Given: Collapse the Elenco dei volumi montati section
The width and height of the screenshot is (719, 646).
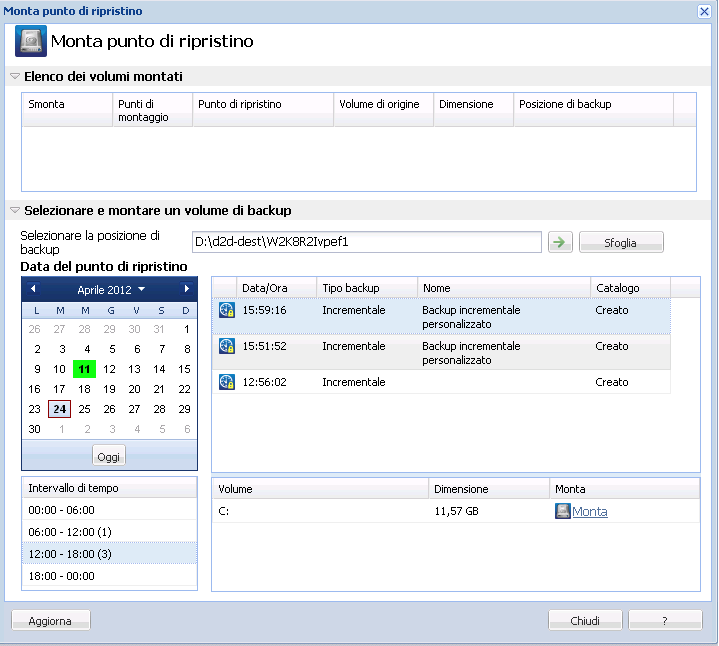Looking at the screenshot, I should point(15,76).
